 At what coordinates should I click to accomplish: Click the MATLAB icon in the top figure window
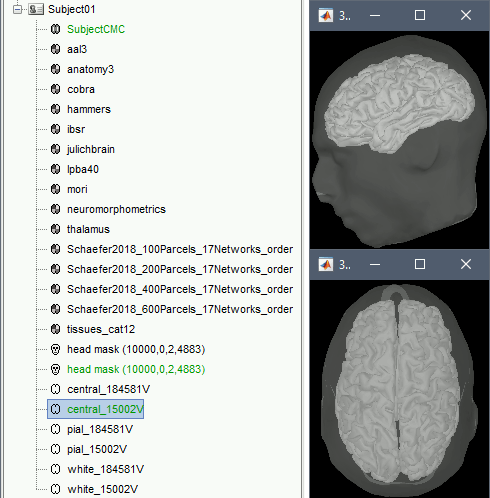click(x=326, y=15)
